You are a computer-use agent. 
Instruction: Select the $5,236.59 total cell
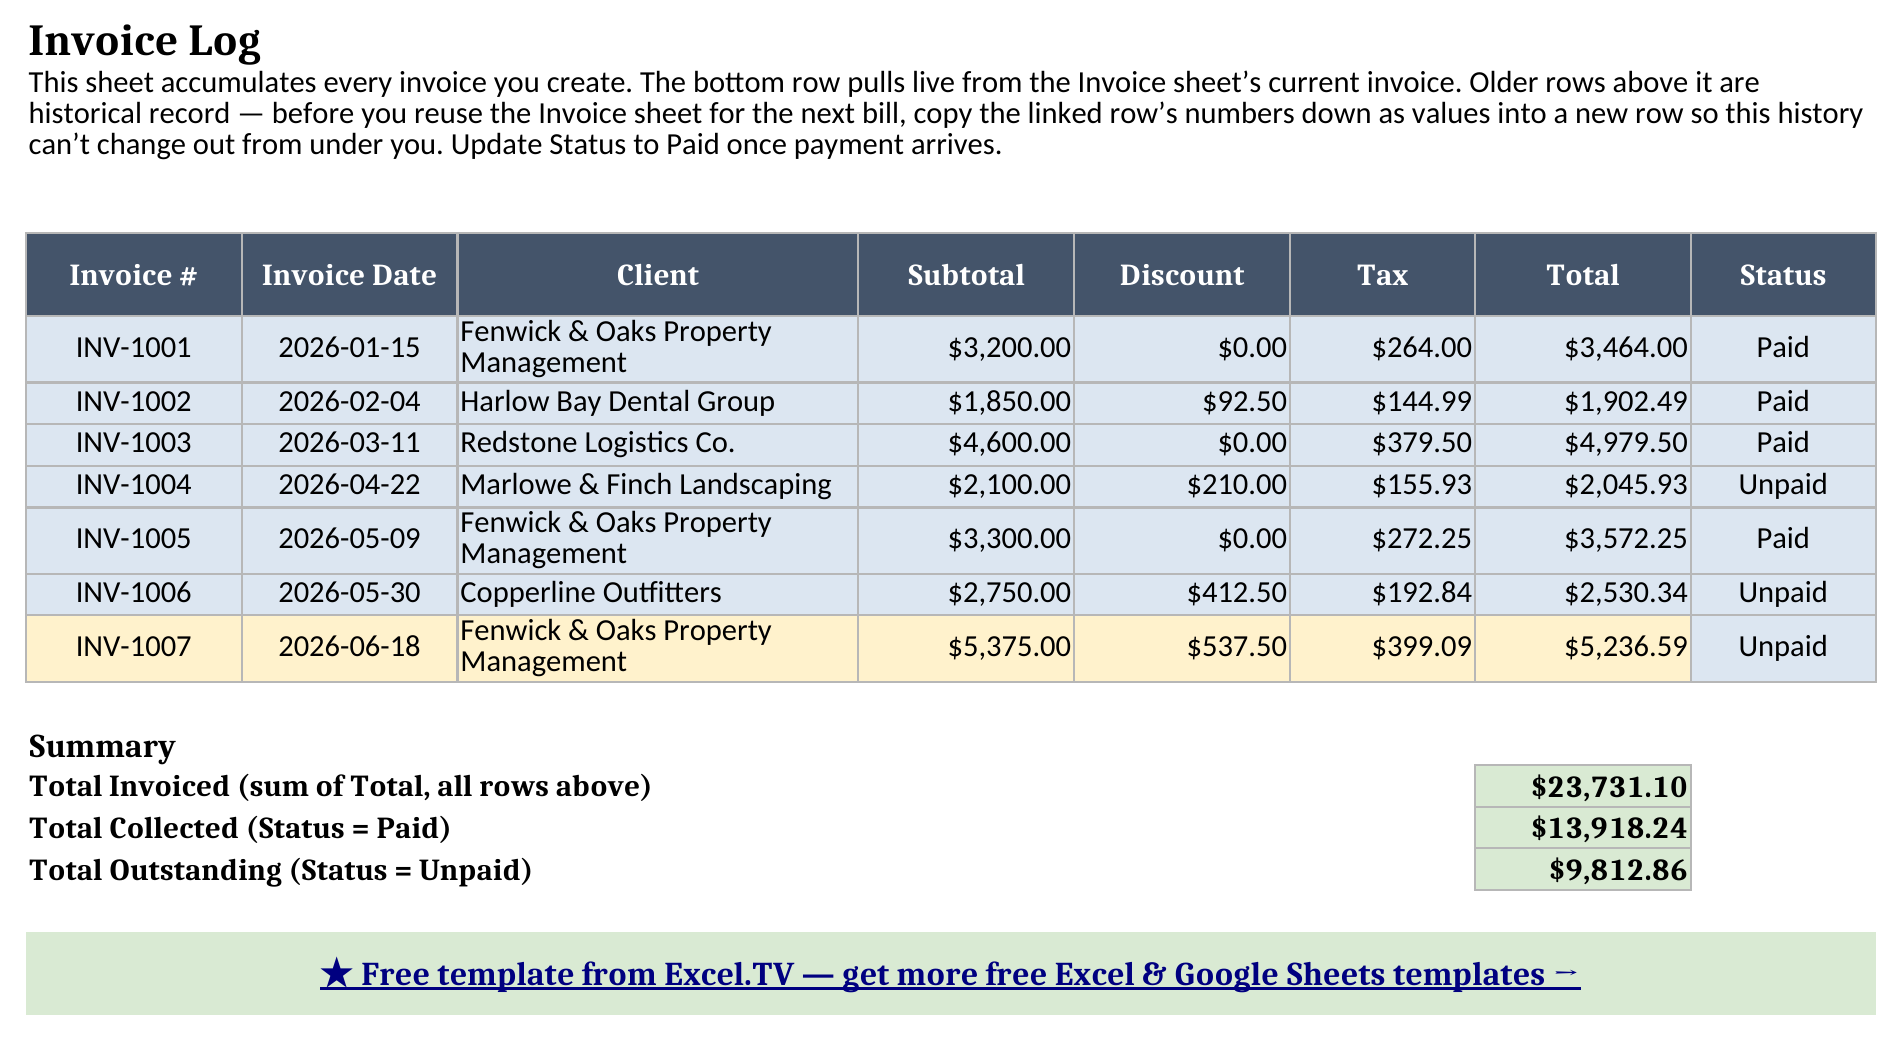pyautogui.click(x=1583, y=647)
